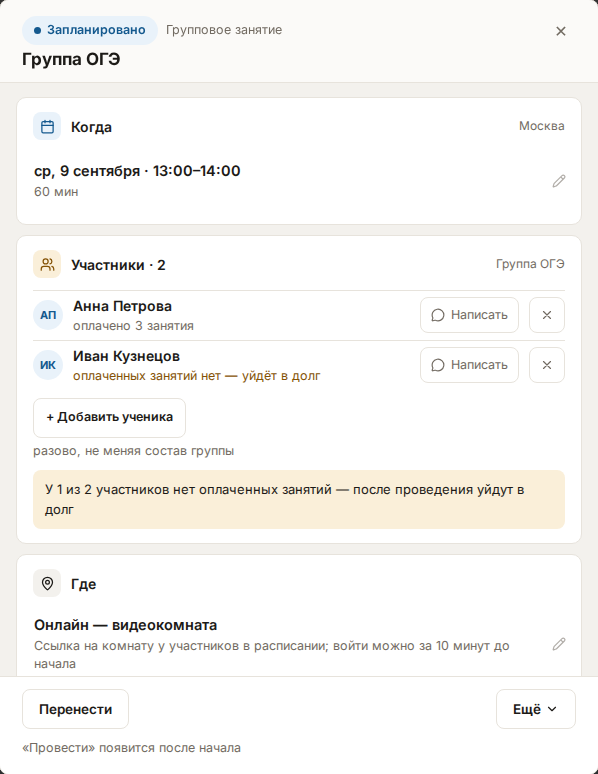Edit location with pencil icon in Где
The width and height of the screenshot is (598, 774).
pos(558,644)
